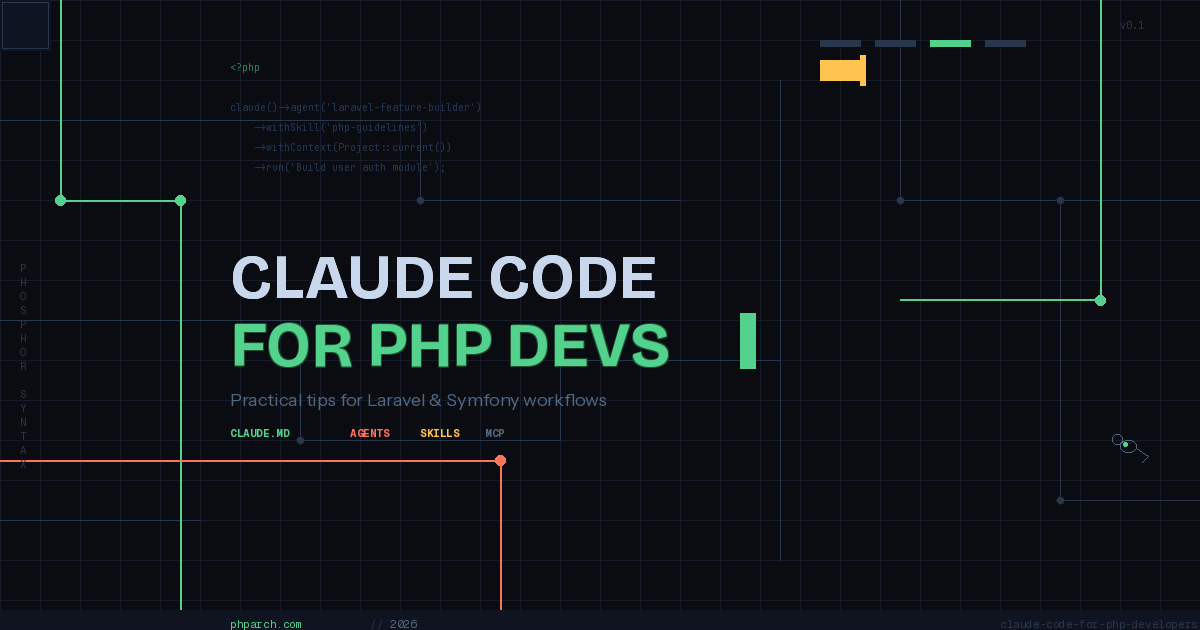Click the v0.1 version label

tap(1132, 26)
